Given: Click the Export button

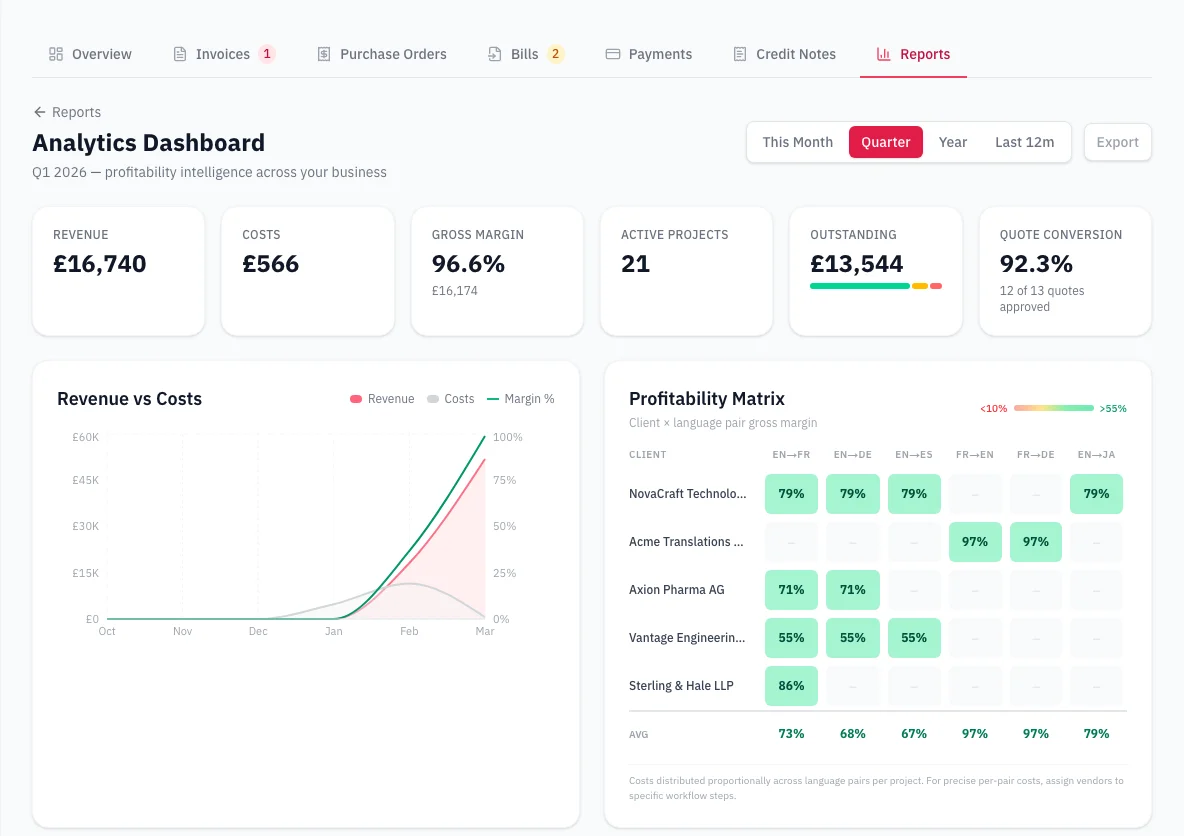Looking at the screenshot, I should coord(1117,142).
